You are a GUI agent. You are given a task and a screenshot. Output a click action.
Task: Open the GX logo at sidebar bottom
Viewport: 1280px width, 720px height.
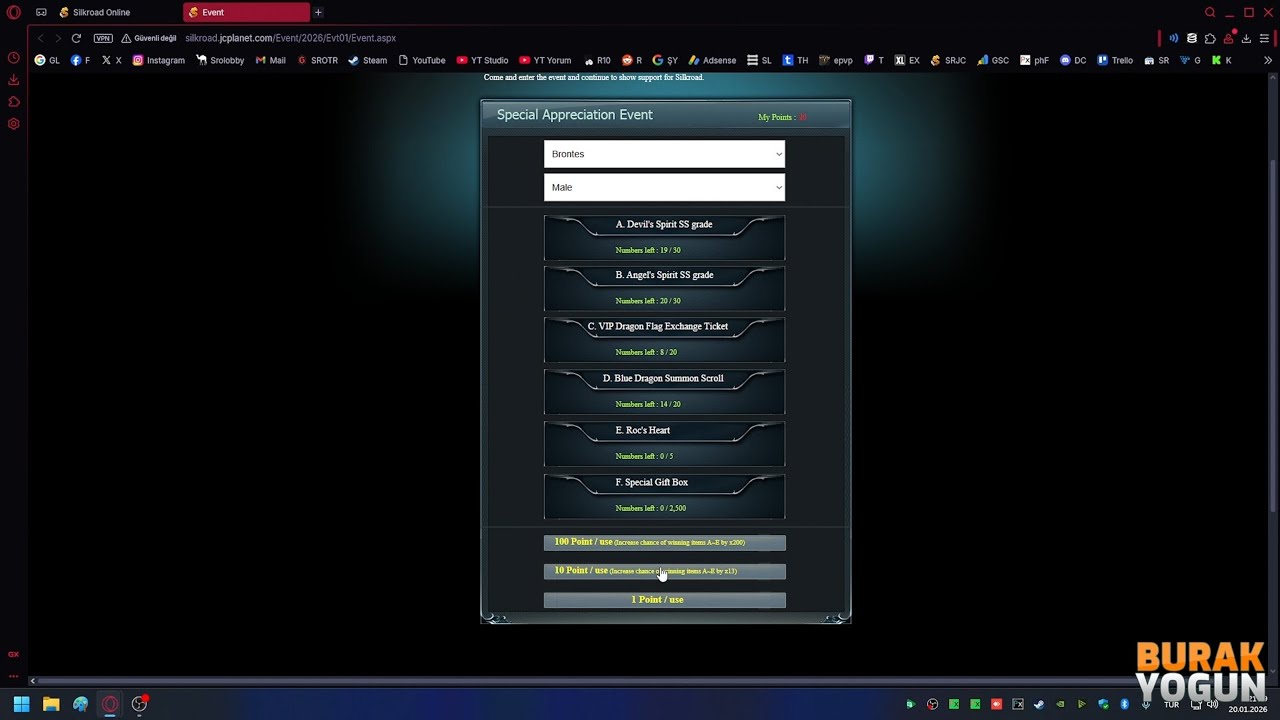14,654
